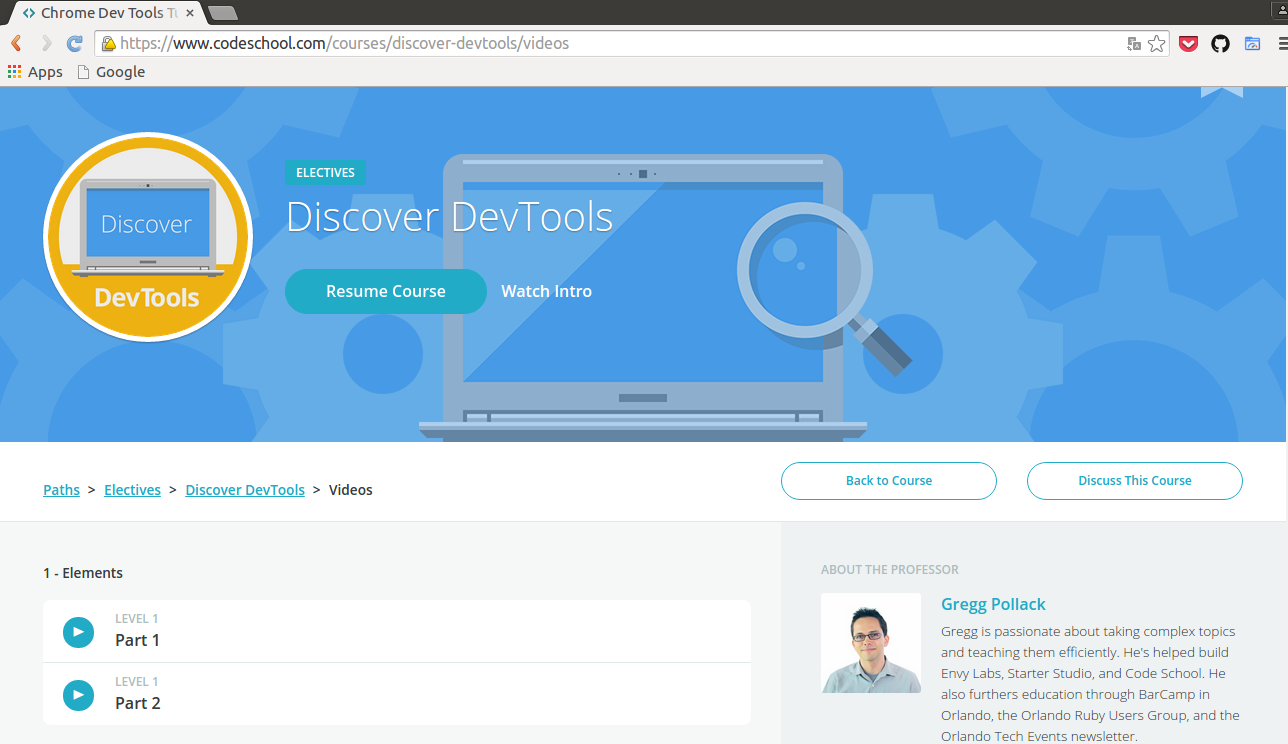
Task: Click the Discover DevTools course badge logo
Action: [x=148, y=237]
